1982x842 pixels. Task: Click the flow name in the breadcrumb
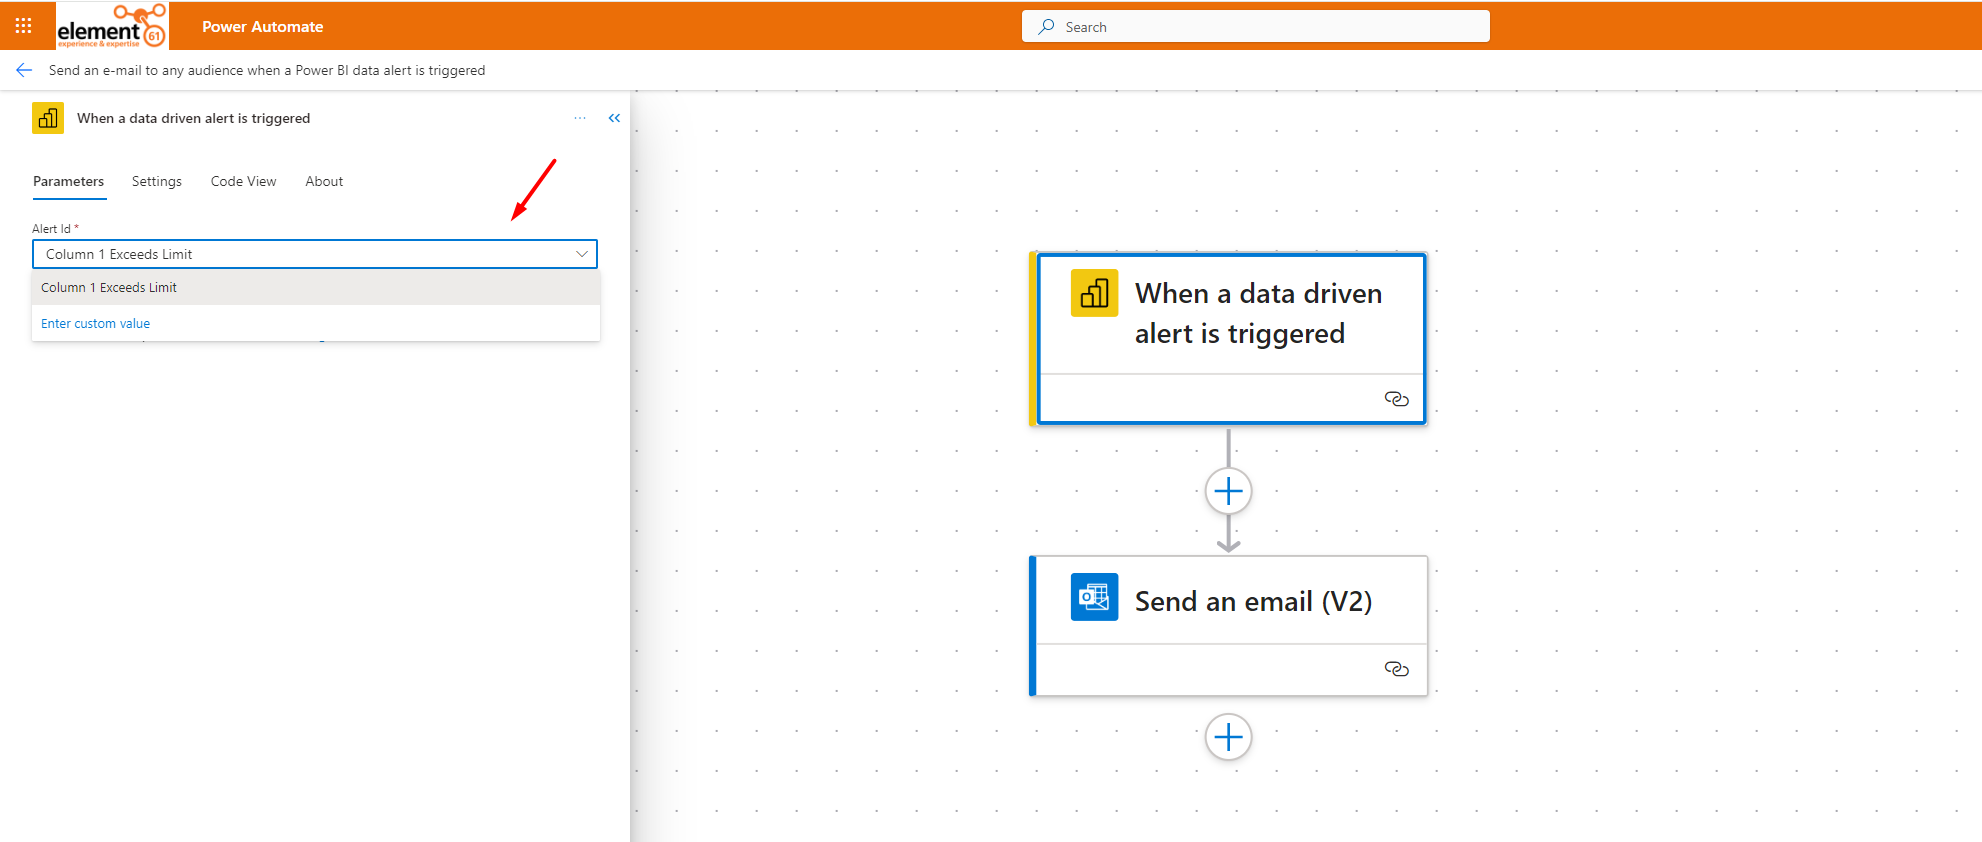coord(267,70)
